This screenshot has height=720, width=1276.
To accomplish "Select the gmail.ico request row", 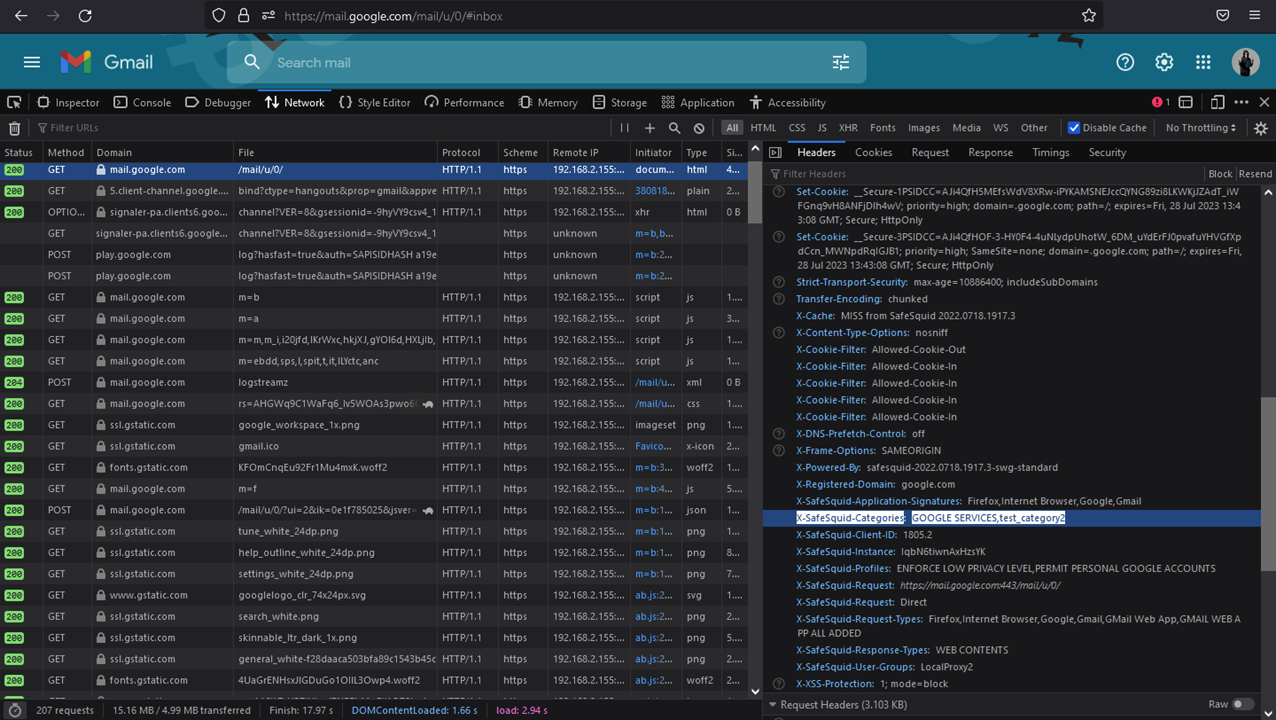I will 374,446.
